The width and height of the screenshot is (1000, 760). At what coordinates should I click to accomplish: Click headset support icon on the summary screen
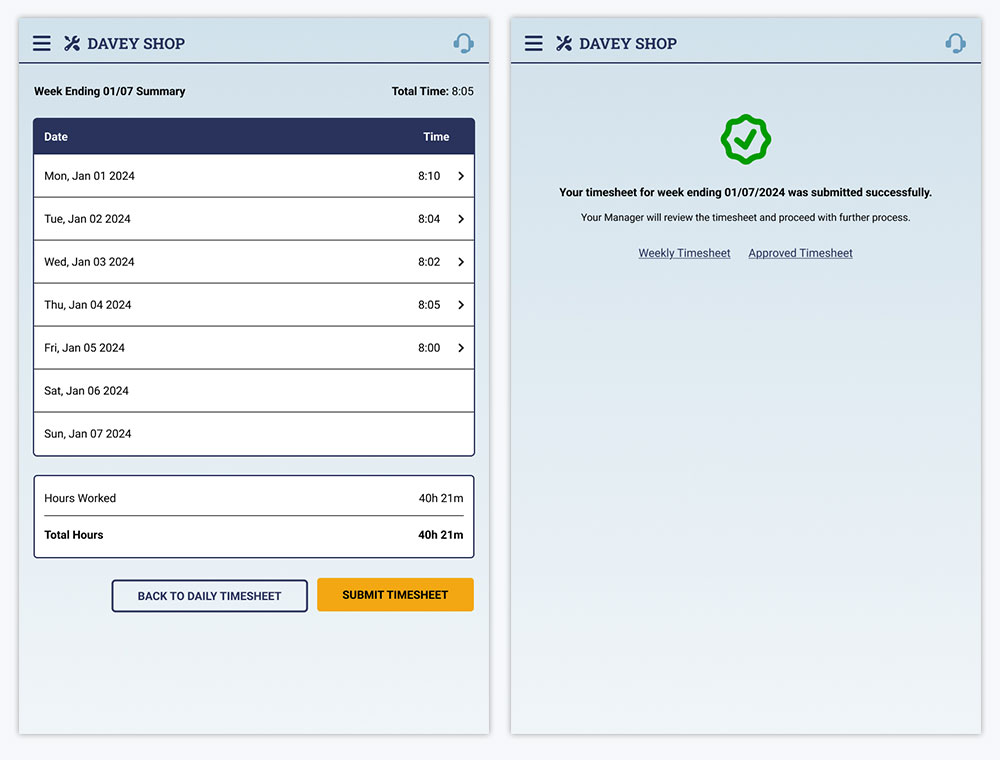click(463, 43)
